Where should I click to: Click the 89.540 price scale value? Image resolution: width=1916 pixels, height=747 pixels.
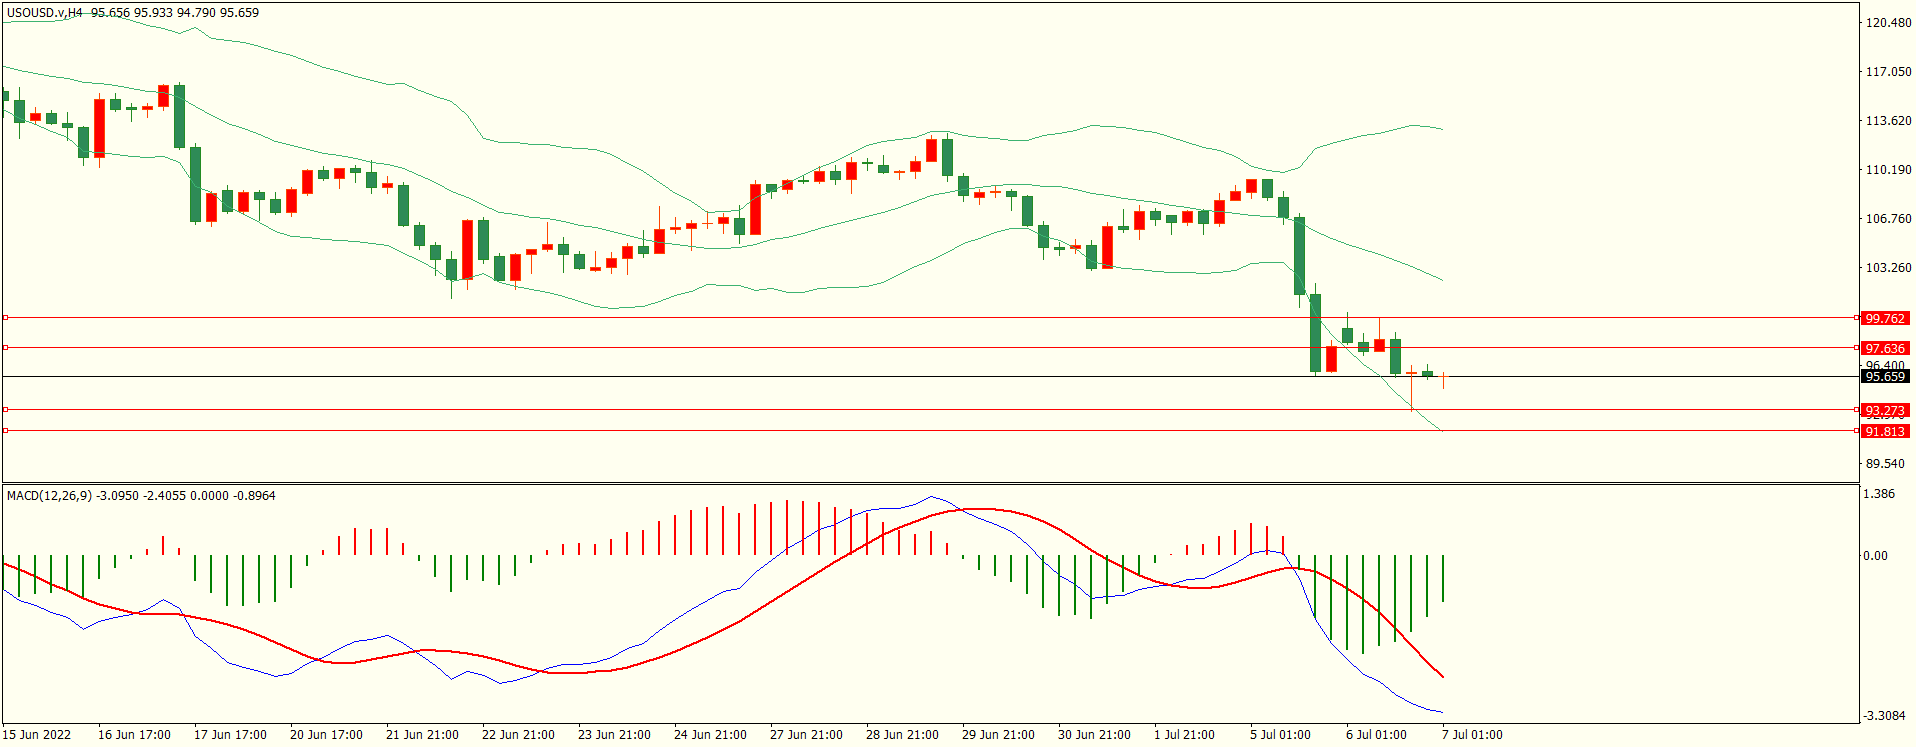click(1886, 464)
